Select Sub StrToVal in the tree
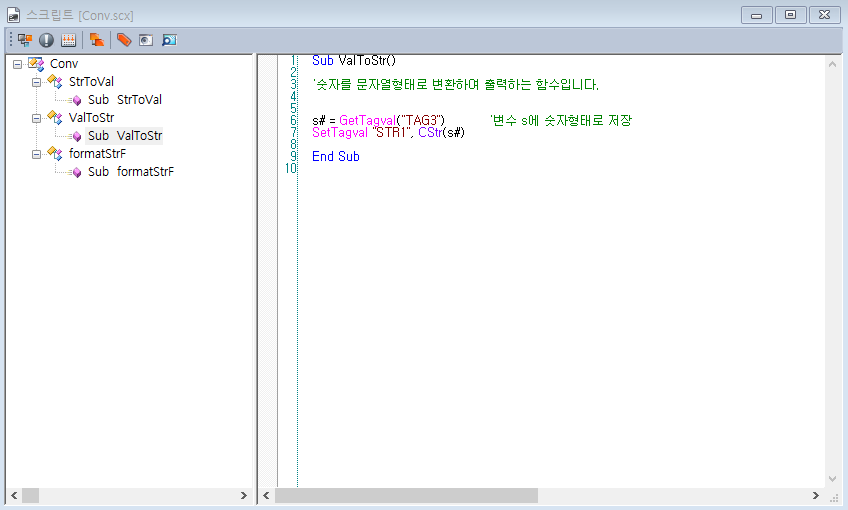 click(x=125, y=100)
